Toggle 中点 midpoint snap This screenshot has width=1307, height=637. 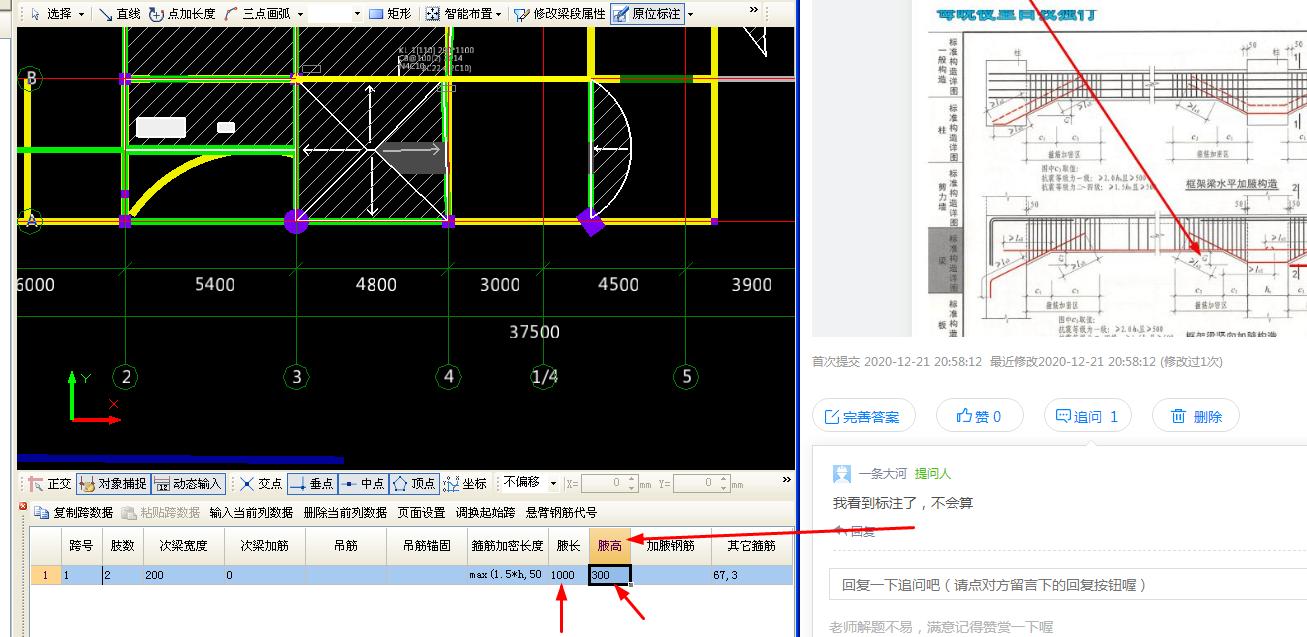tap(362, 484)
